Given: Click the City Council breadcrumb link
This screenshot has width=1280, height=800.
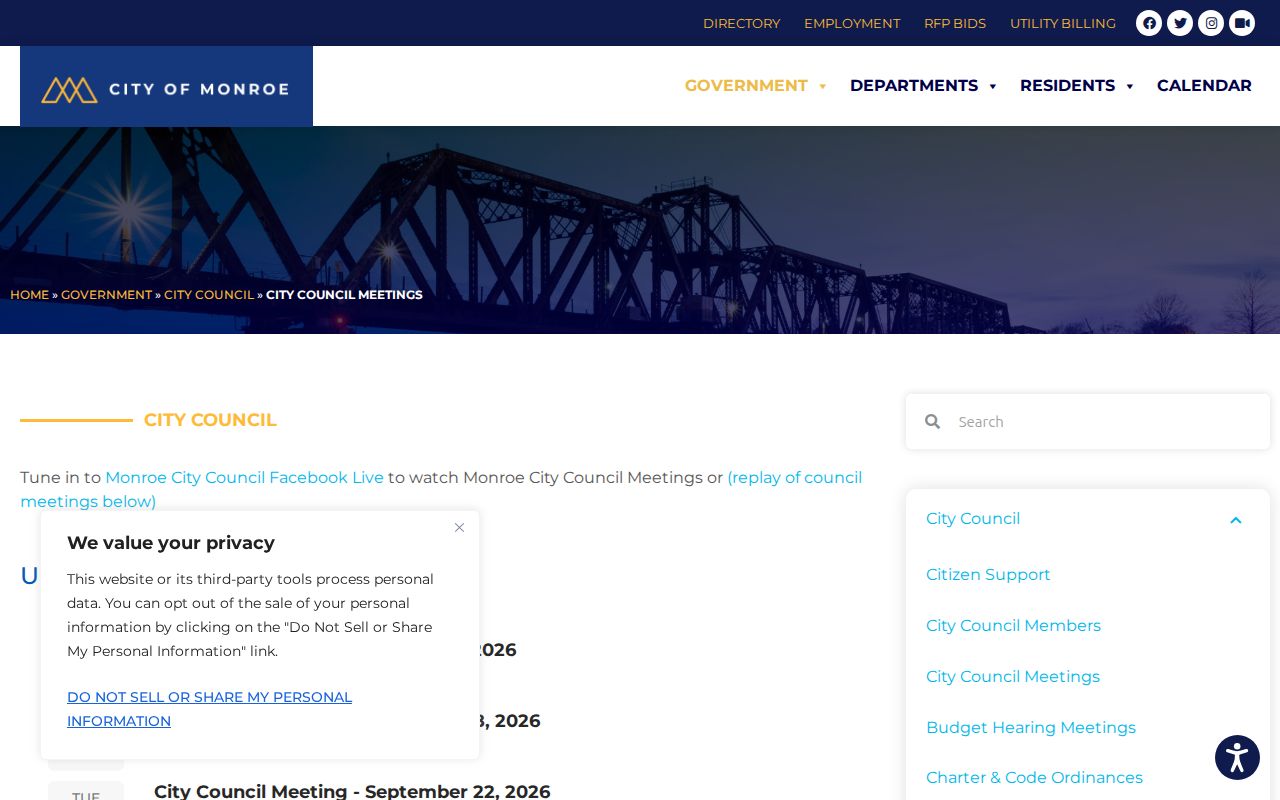Looking at the screenshot, I should [209, 295].
